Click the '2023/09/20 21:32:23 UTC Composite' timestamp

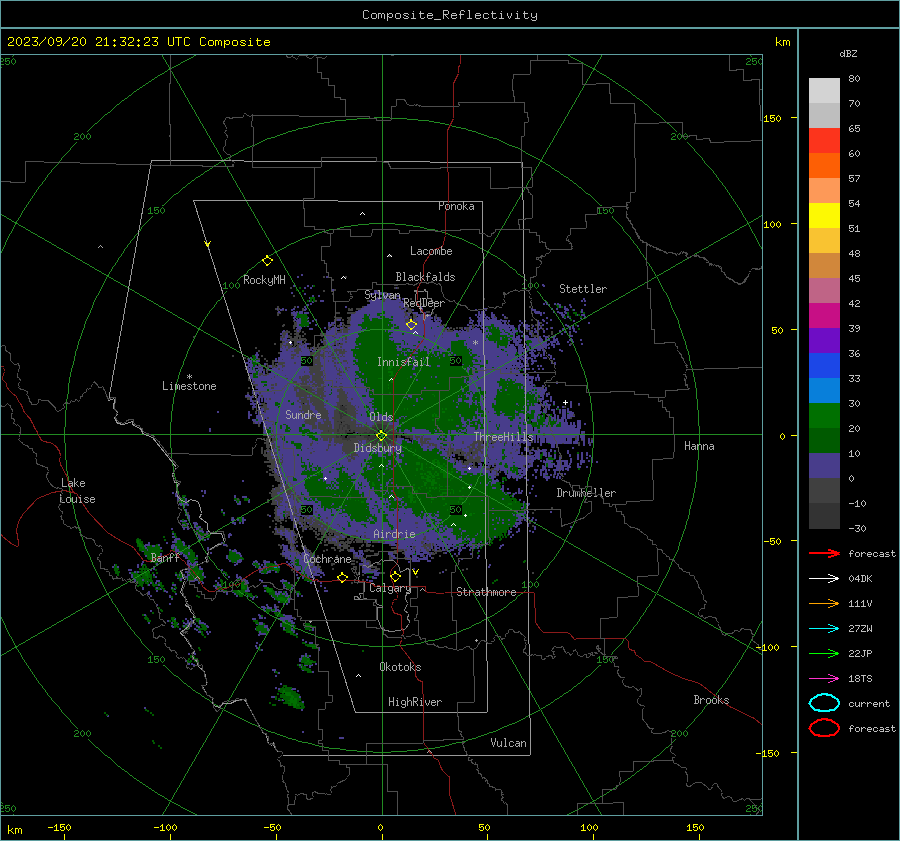[x=138, y=42]
